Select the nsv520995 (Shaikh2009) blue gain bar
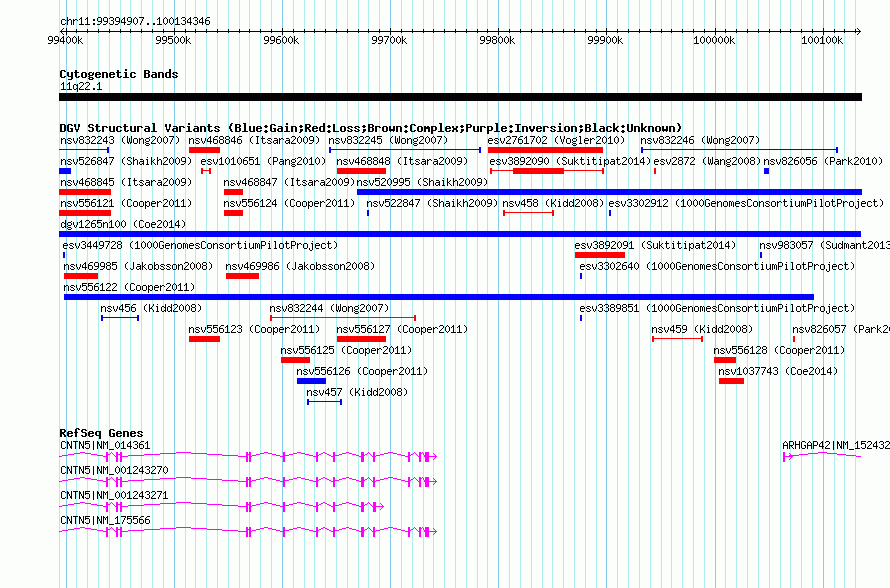Screen dimensions: 890x588 pyautogui.click(x=609, y=192)
